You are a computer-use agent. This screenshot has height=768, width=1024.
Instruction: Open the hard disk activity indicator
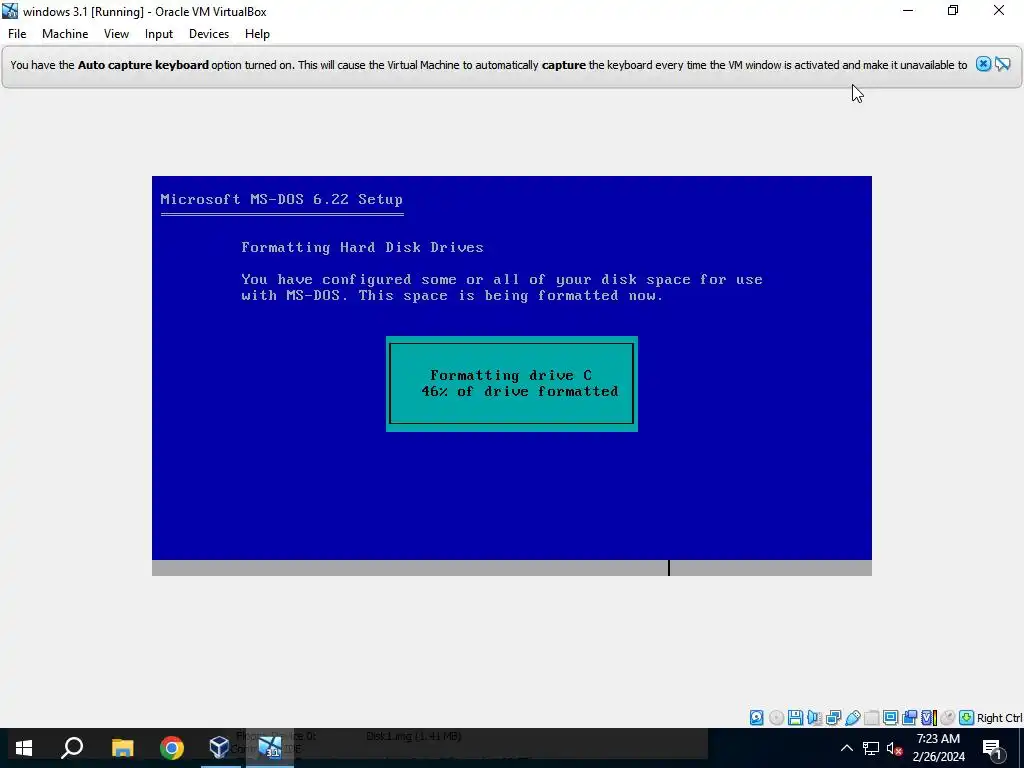[756, 718]
